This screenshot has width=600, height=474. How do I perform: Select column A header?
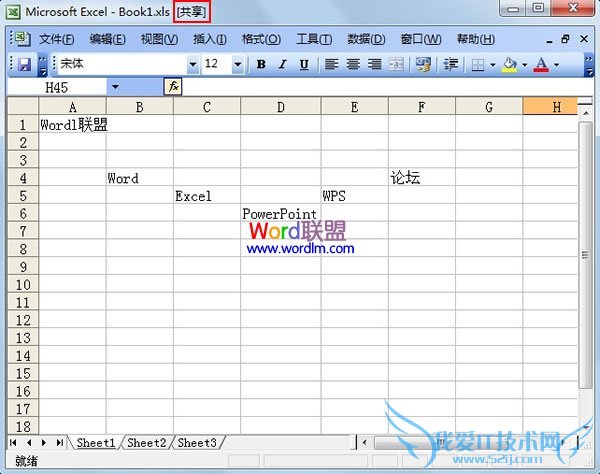[x=72, y=107]
